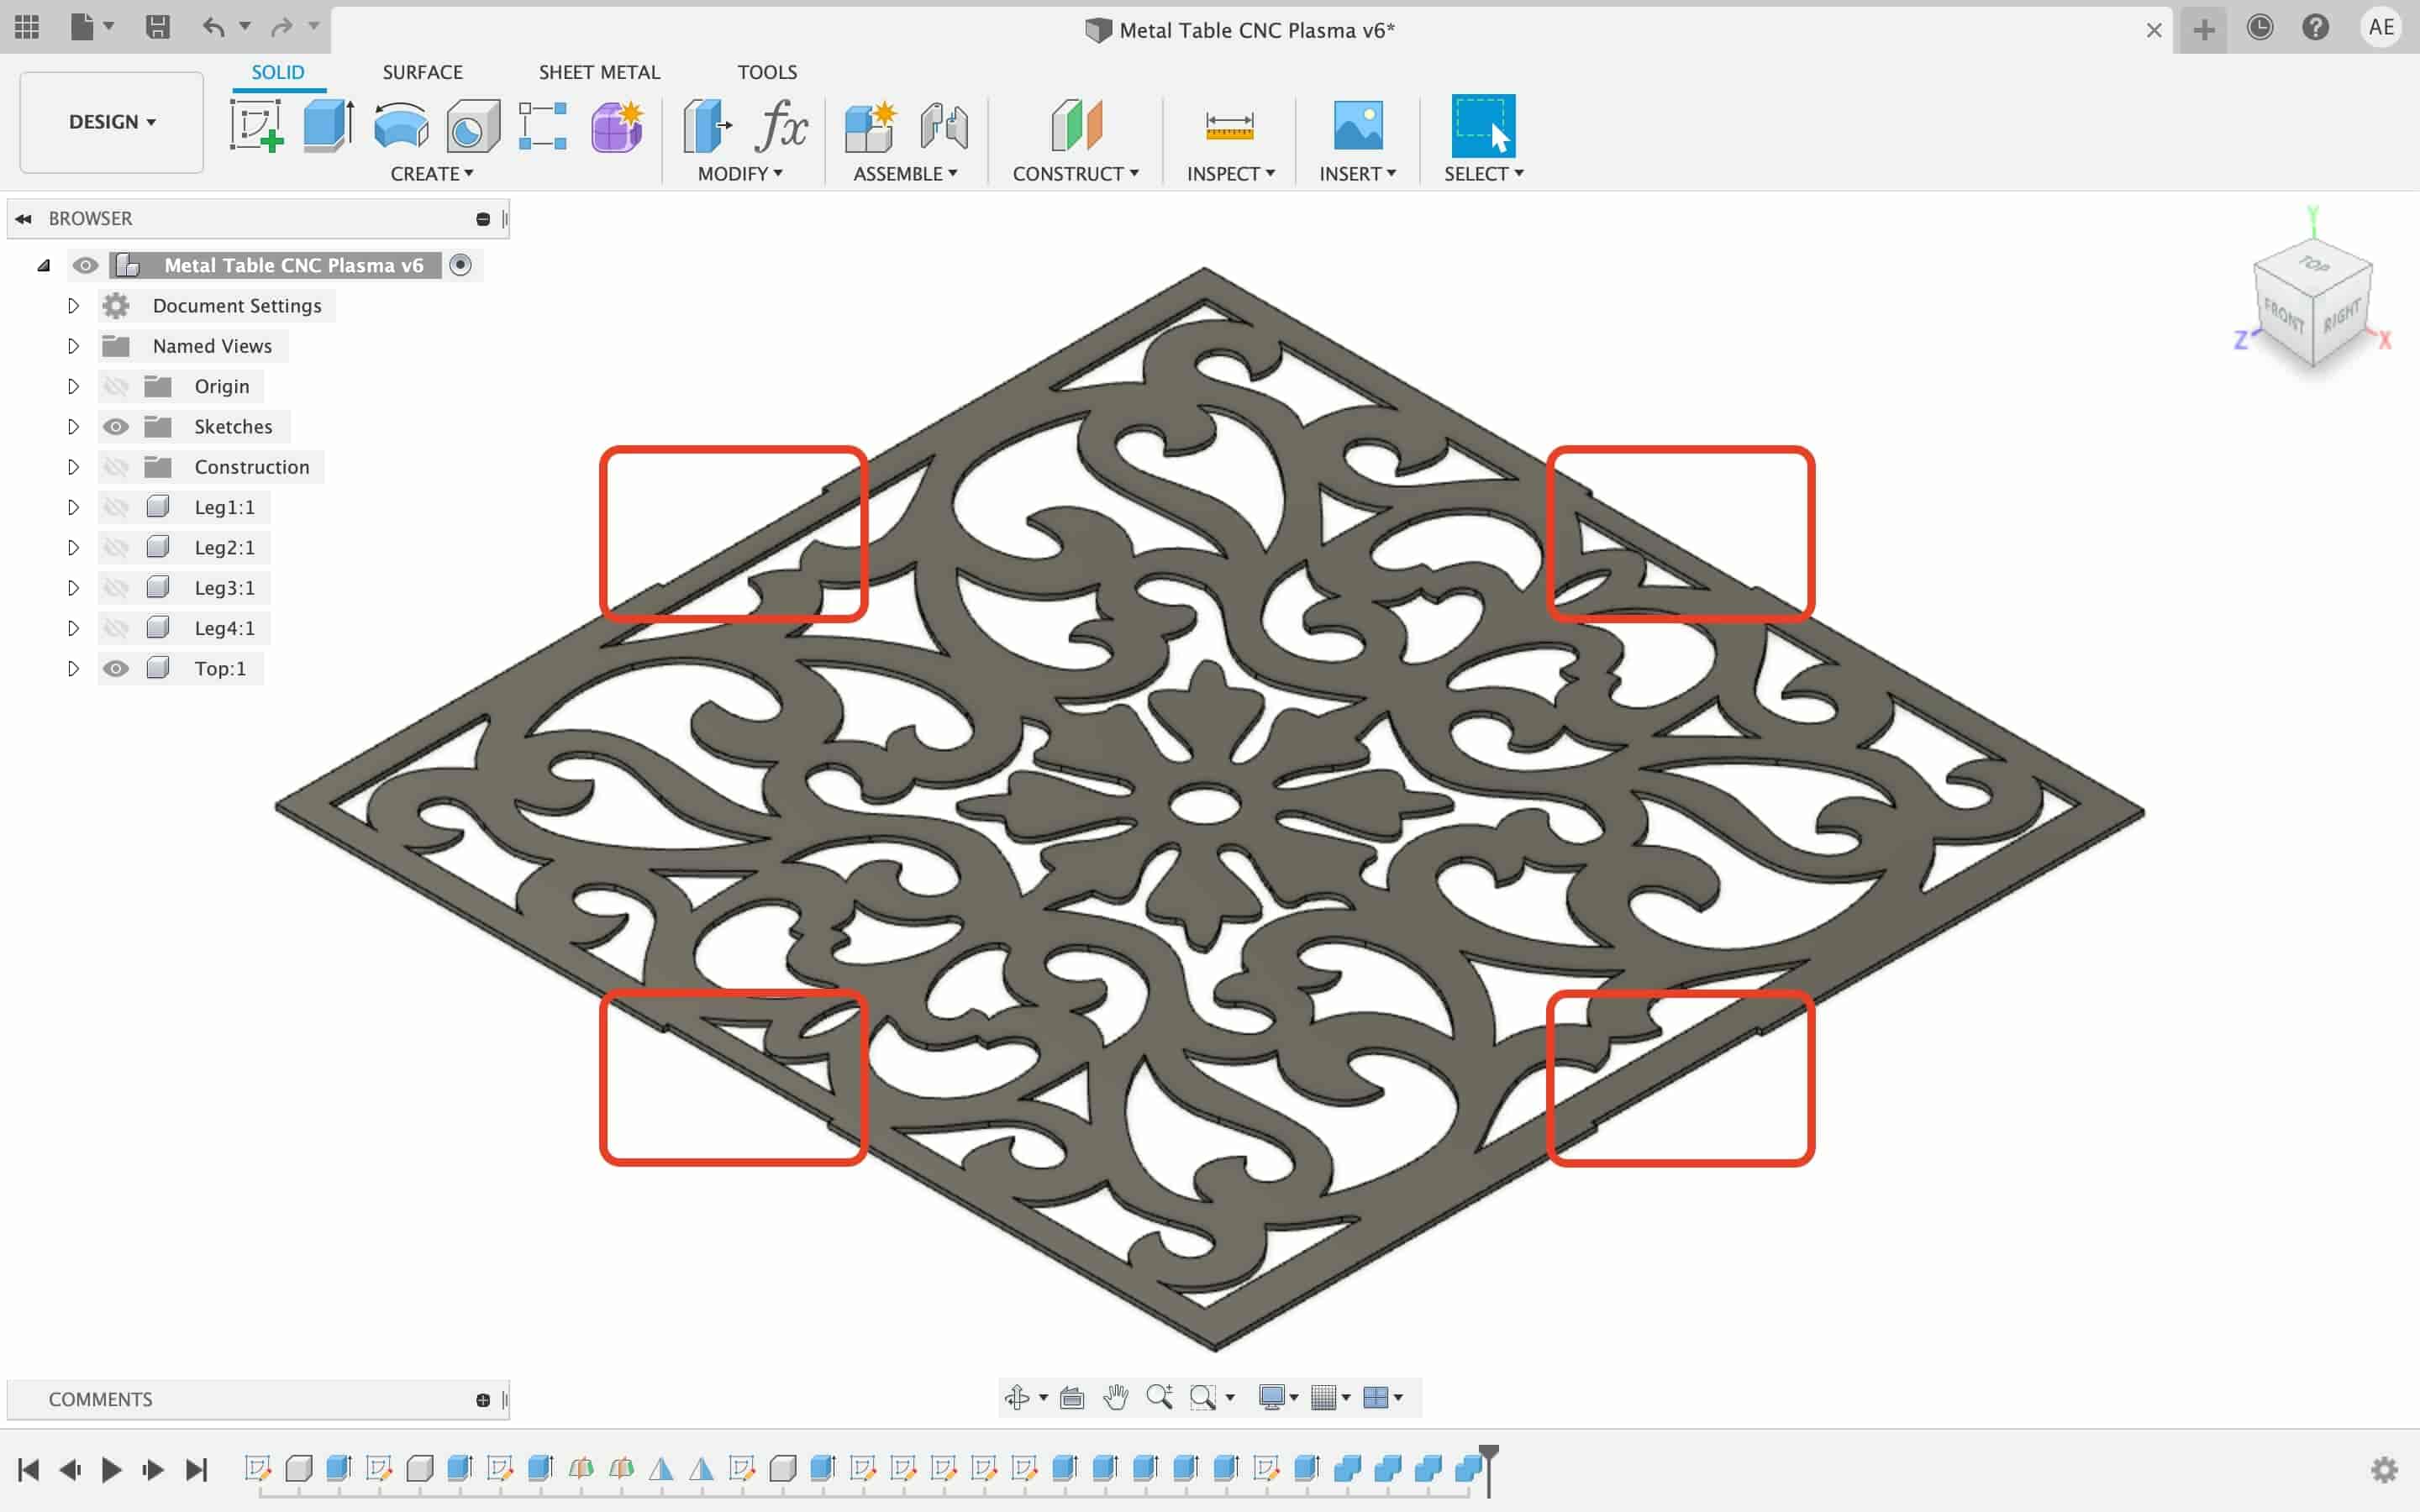Expand the Sketches folder in browser
Image resolution: width=2420 pixels, height=1512 pixels.
[71, 425]
